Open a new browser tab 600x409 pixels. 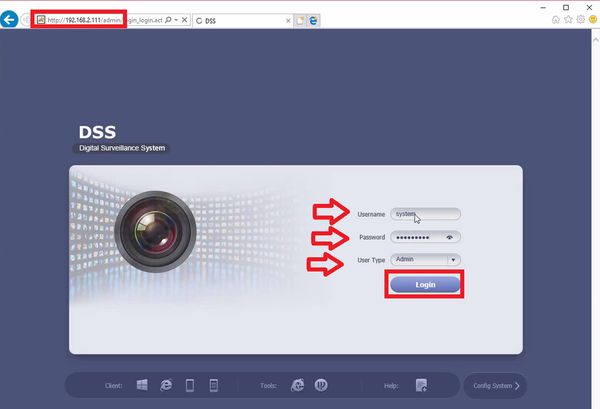[300, 21]
